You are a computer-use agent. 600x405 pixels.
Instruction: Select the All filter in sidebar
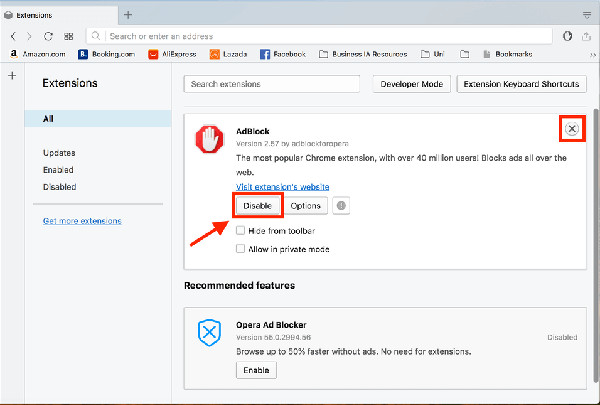[98, 118]
